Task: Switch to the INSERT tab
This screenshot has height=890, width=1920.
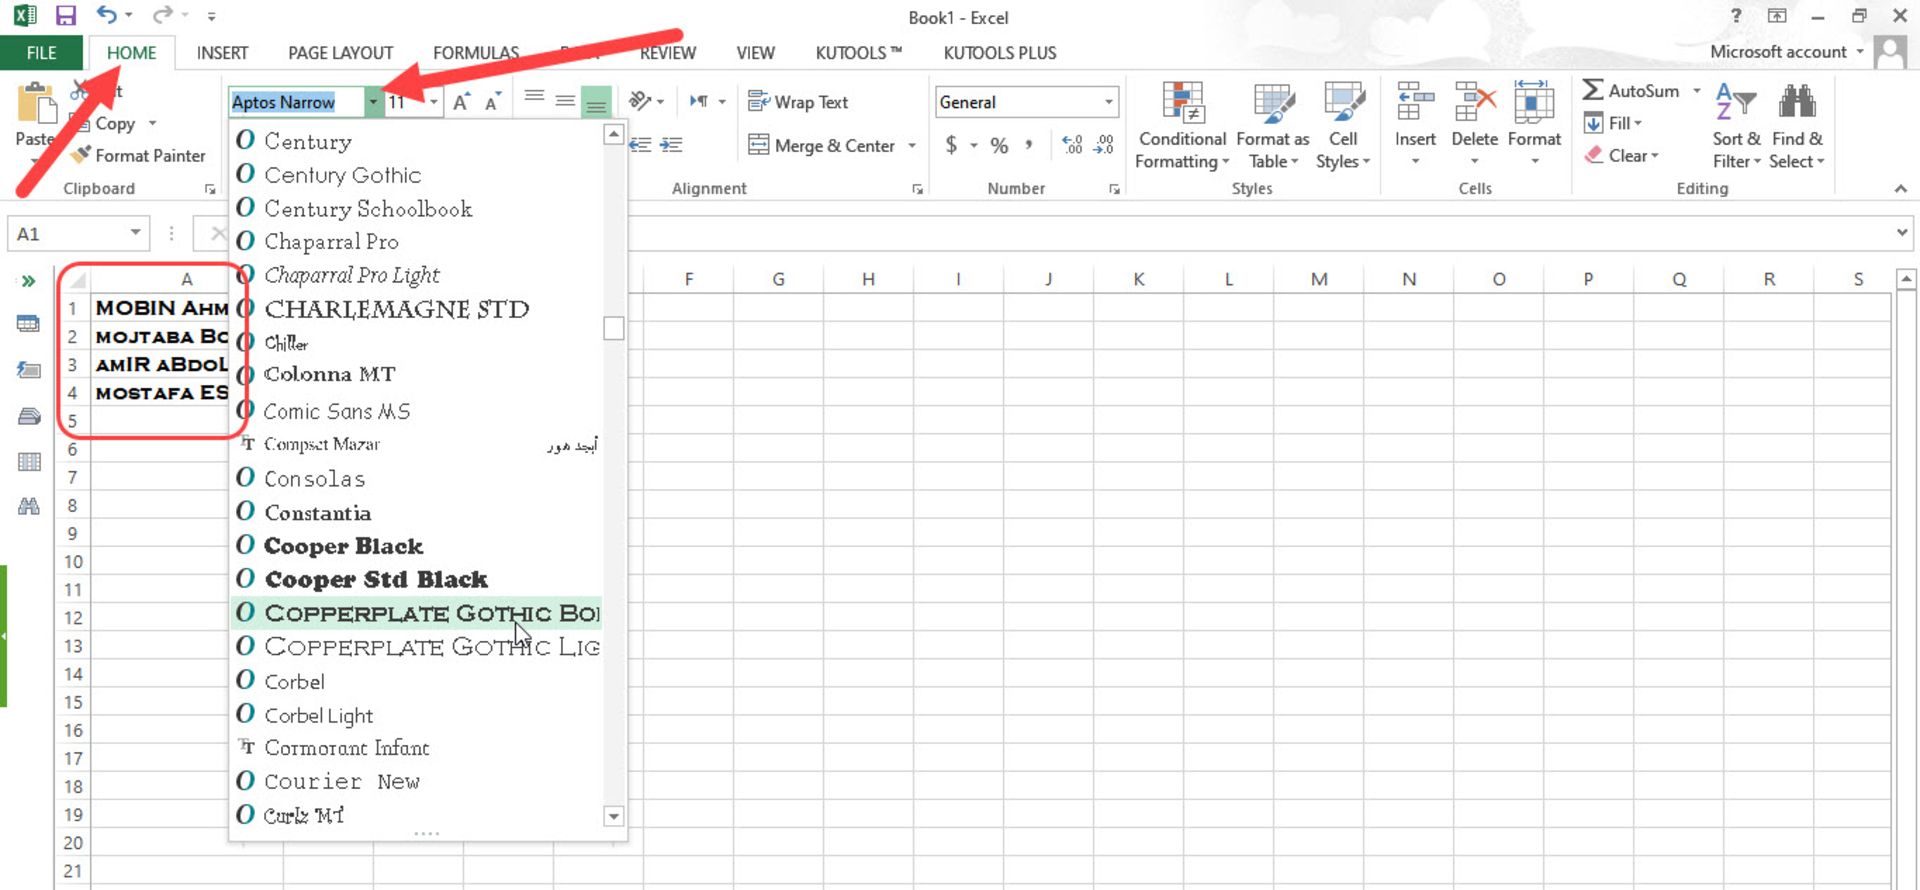Action: [x=222, y=53]
